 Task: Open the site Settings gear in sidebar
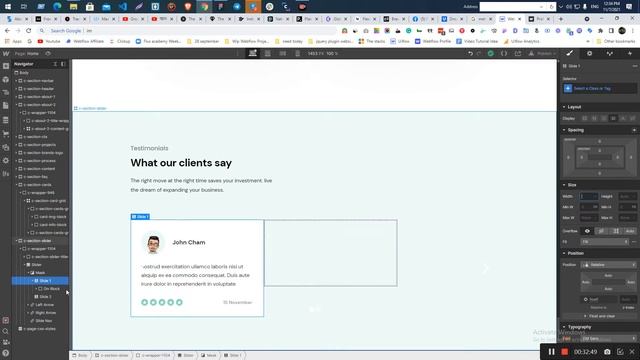[6, 160]
